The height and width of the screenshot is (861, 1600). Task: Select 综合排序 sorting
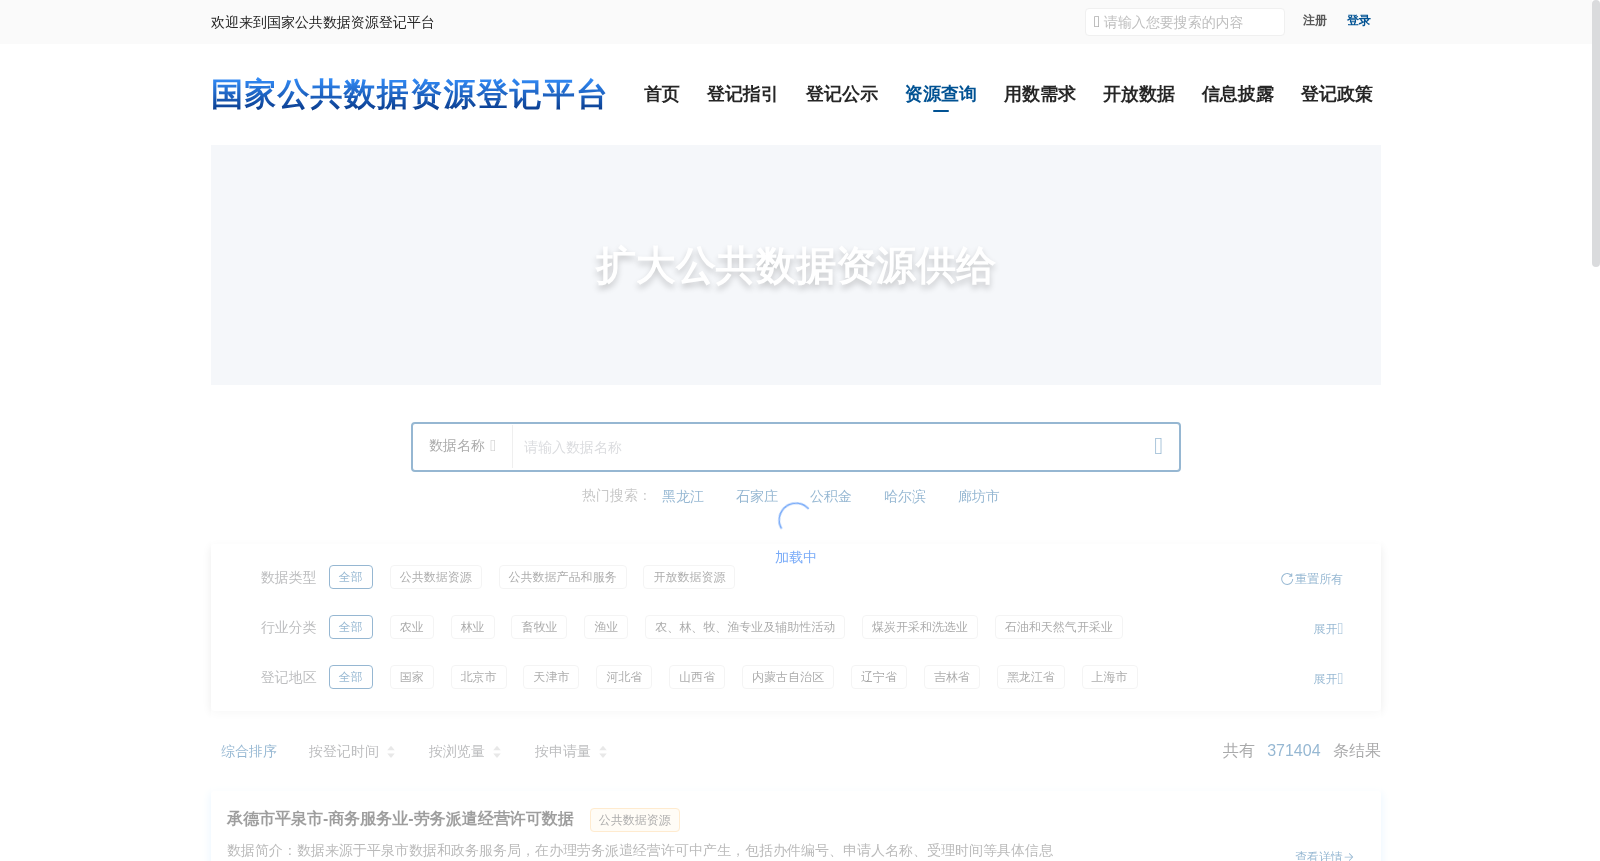coord(249,751)
